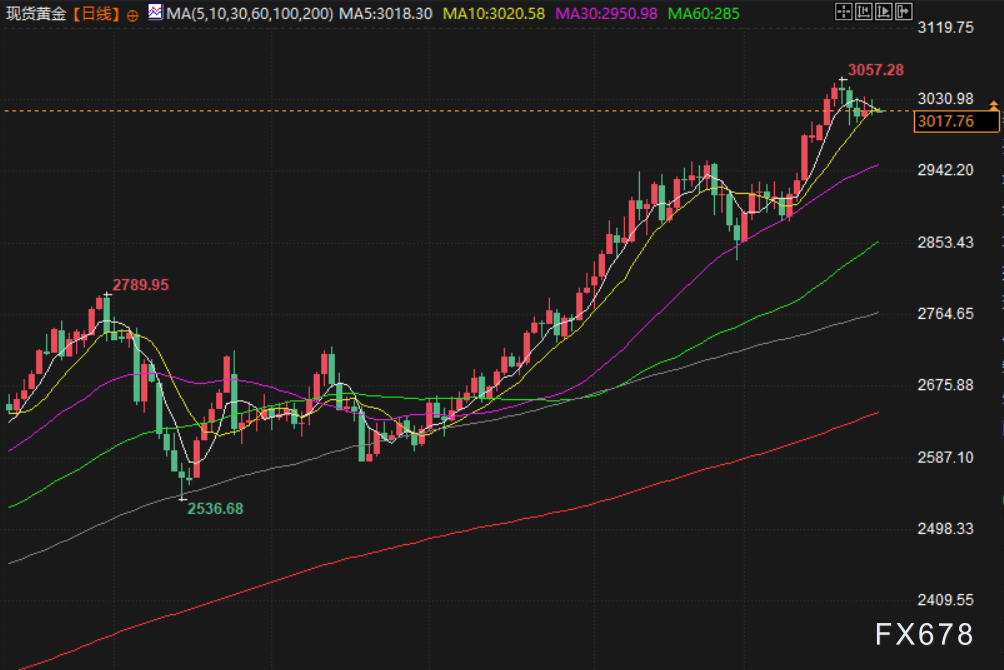Select the green MA60 legend label

[x=704, y=14]
